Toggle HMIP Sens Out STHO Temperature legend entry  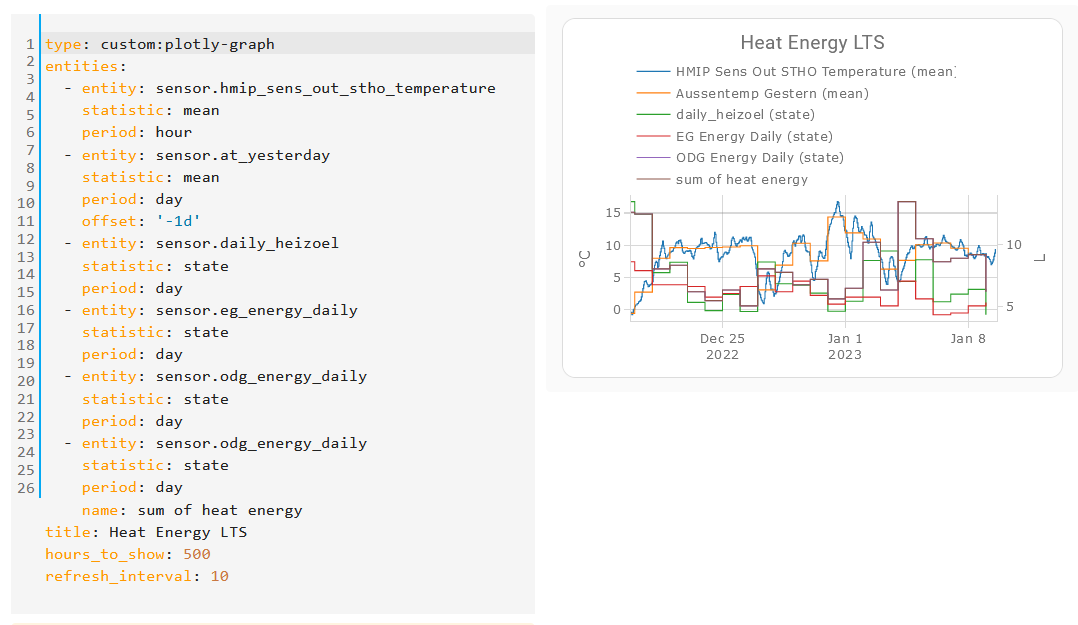(x=796, y=72)
